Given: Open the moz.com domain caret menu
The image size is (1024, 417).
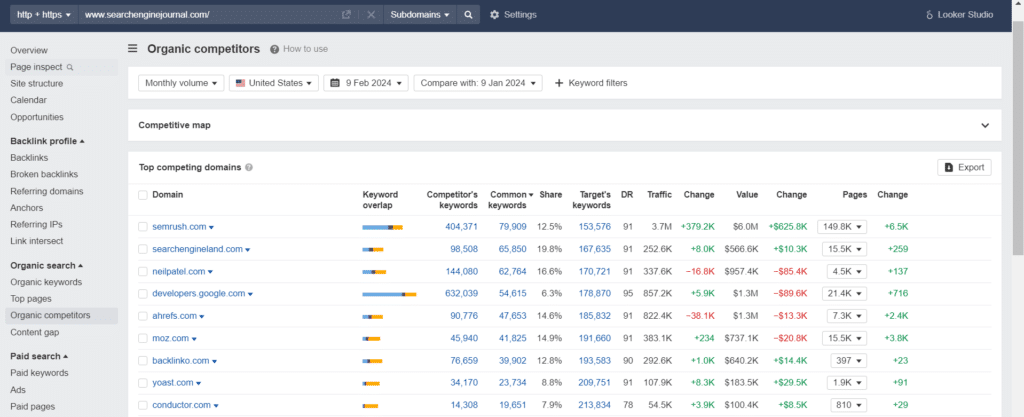Looking at the screenshot, I should tap(194, 339).
